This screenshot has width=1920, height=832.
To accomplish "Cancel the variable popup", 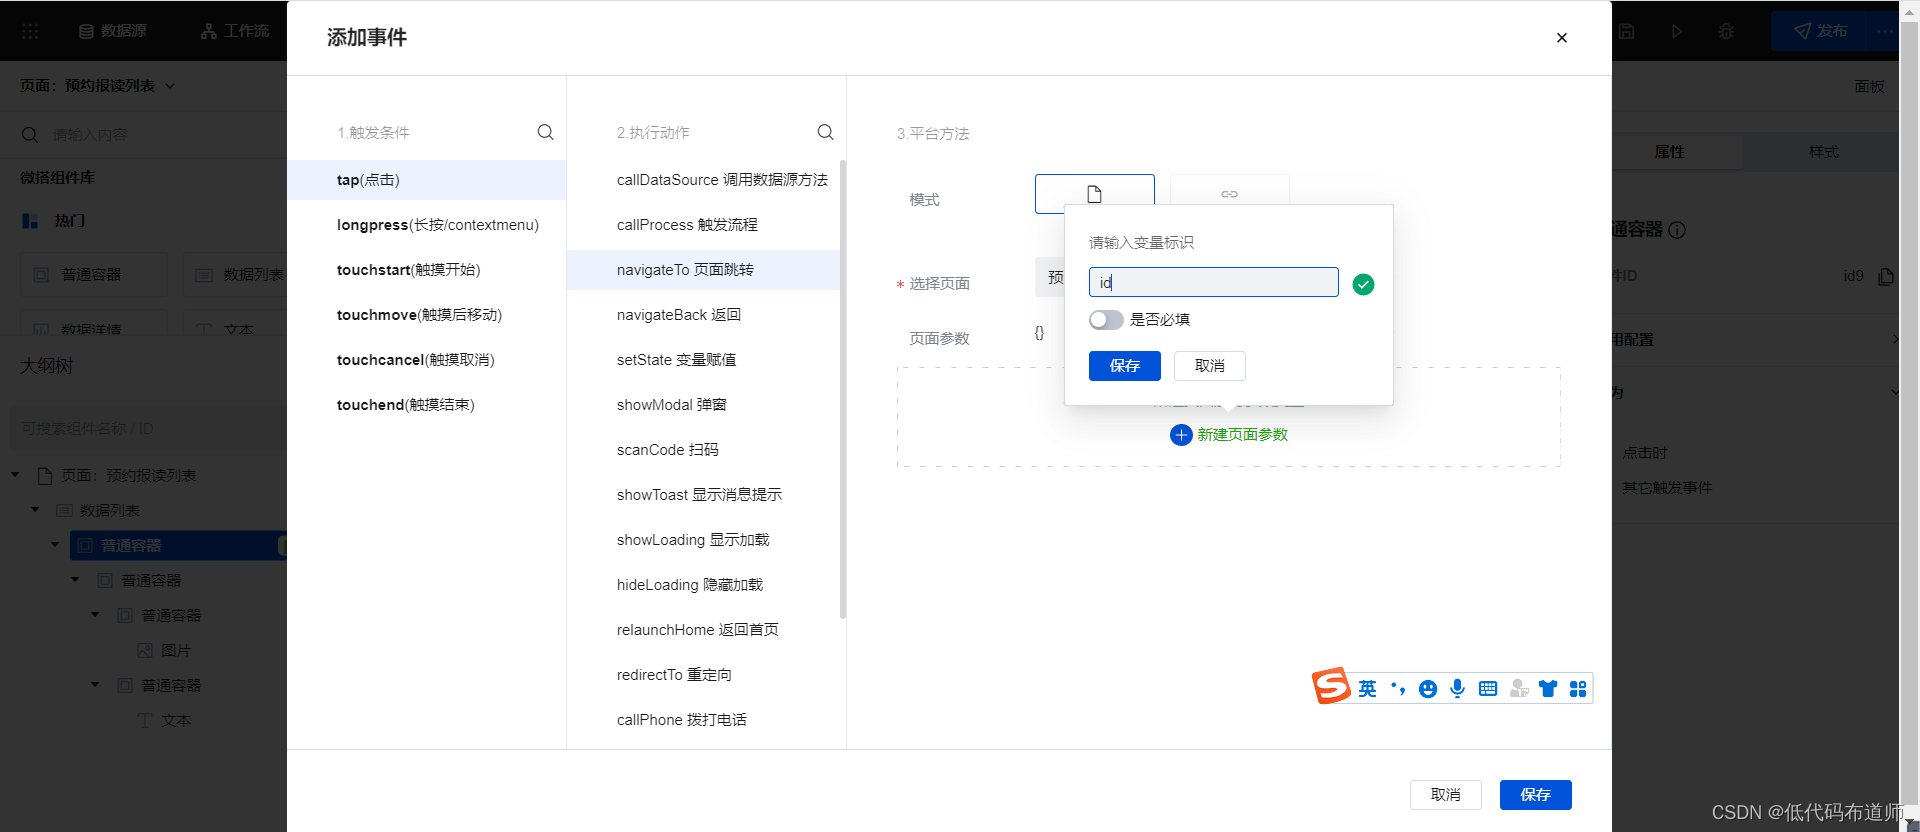I will click(x=1209, y=366).
